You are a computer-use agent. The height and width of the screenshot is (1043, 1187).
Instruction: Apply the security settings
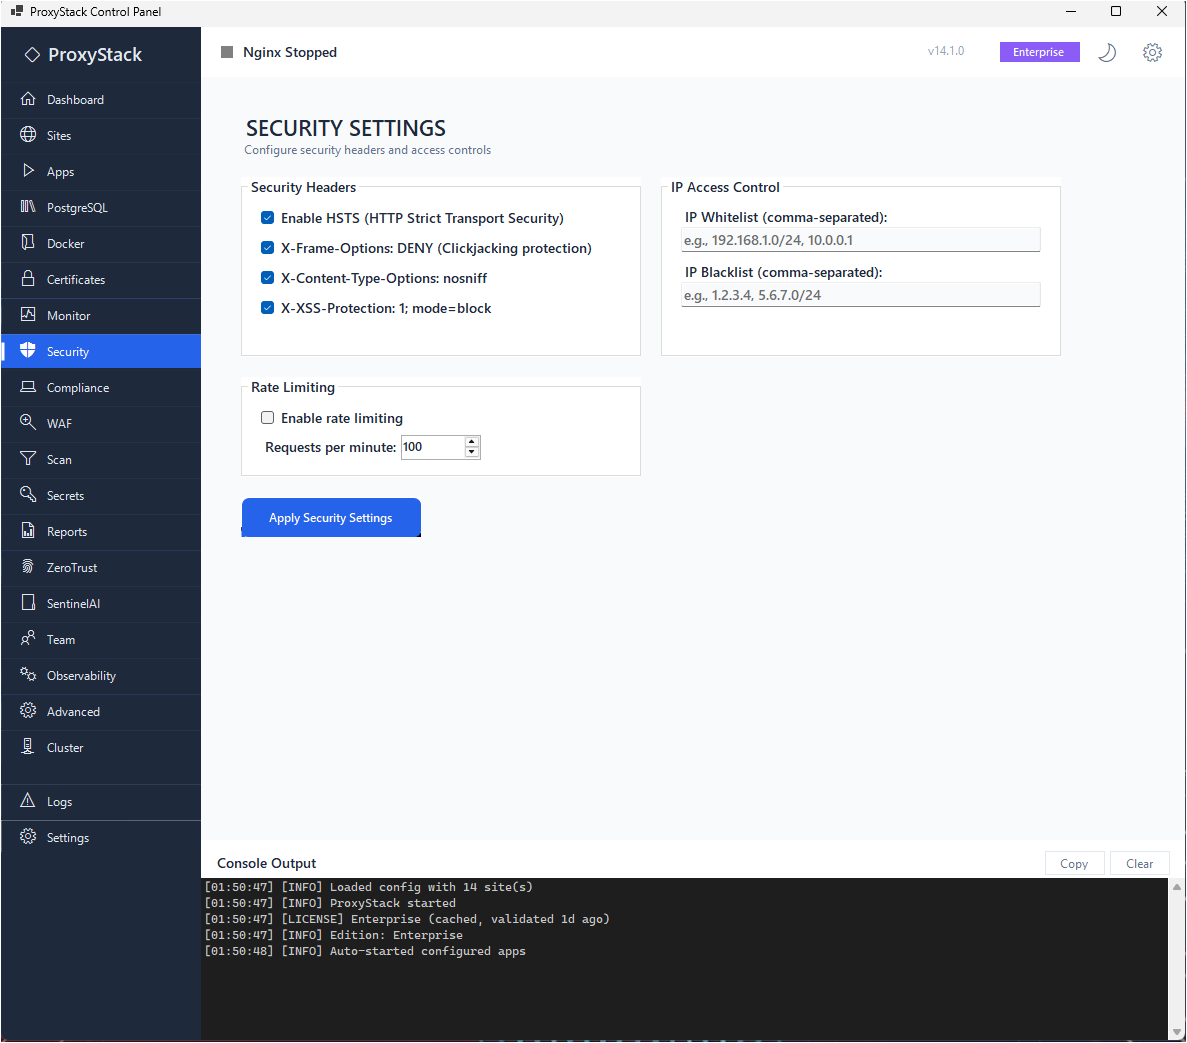point(331,517)
